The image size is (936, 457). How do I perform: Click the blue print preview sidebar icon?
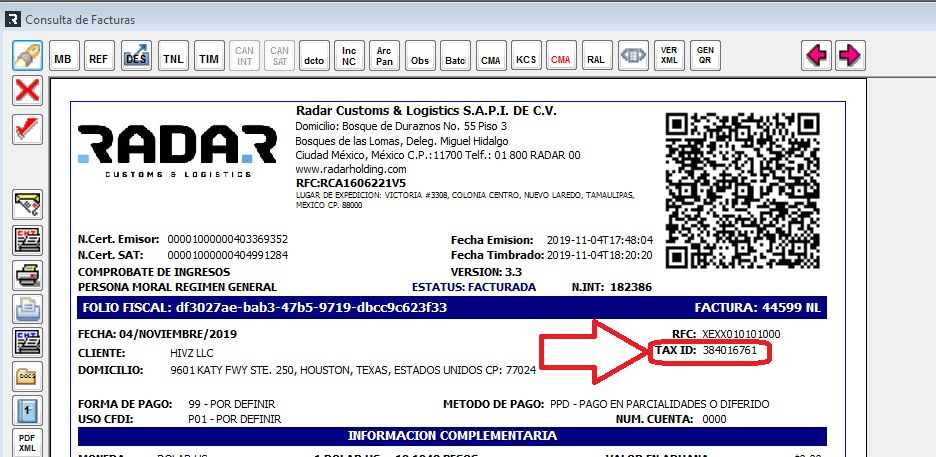point(27,310)
